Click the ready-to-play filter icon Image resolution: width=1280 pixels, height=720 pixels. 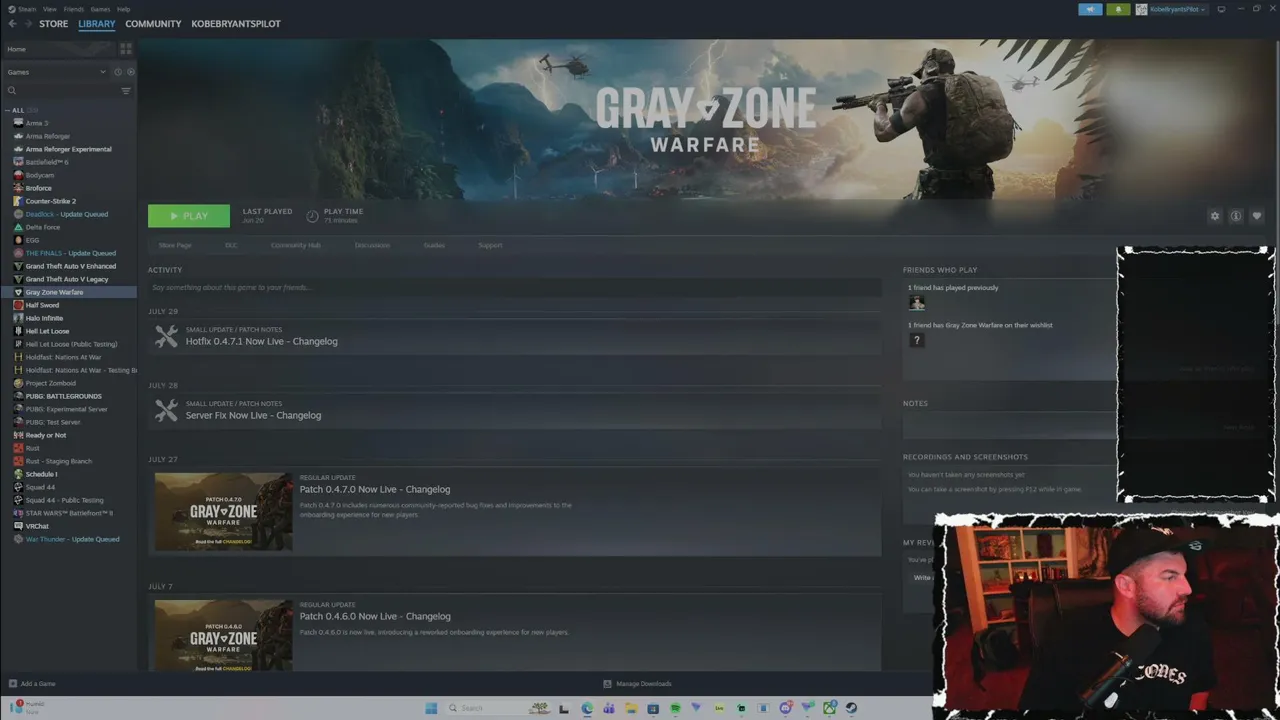pos(130,72)
